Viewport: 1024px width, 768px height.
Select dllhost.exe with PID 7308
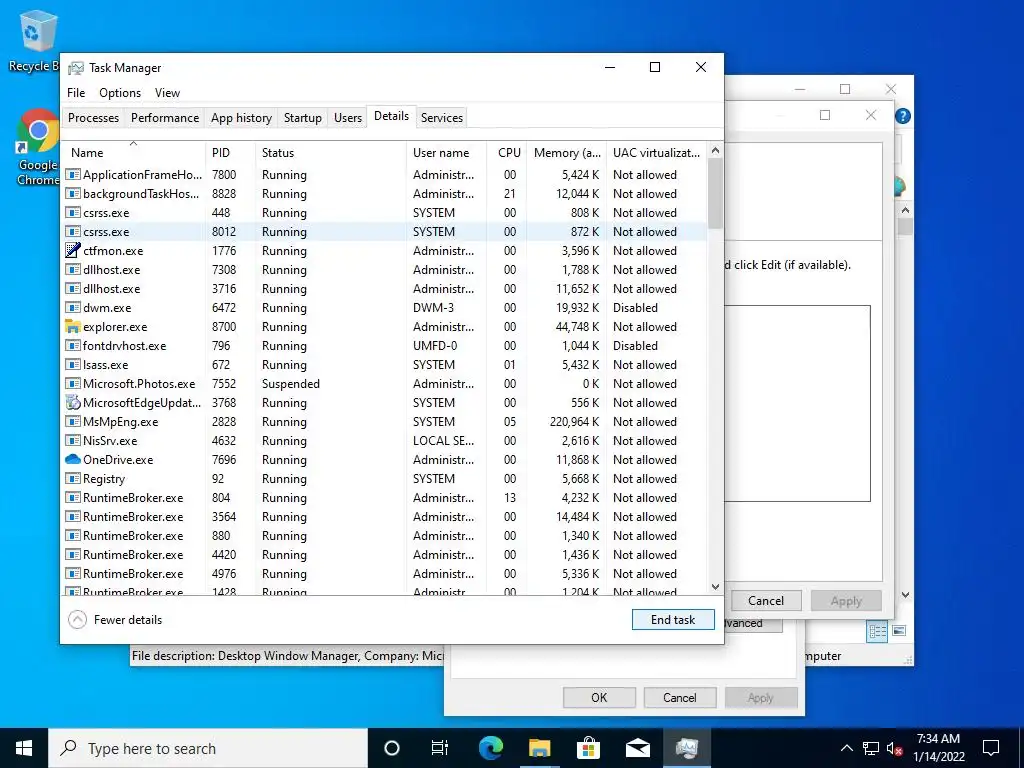[x=385, y=270]
